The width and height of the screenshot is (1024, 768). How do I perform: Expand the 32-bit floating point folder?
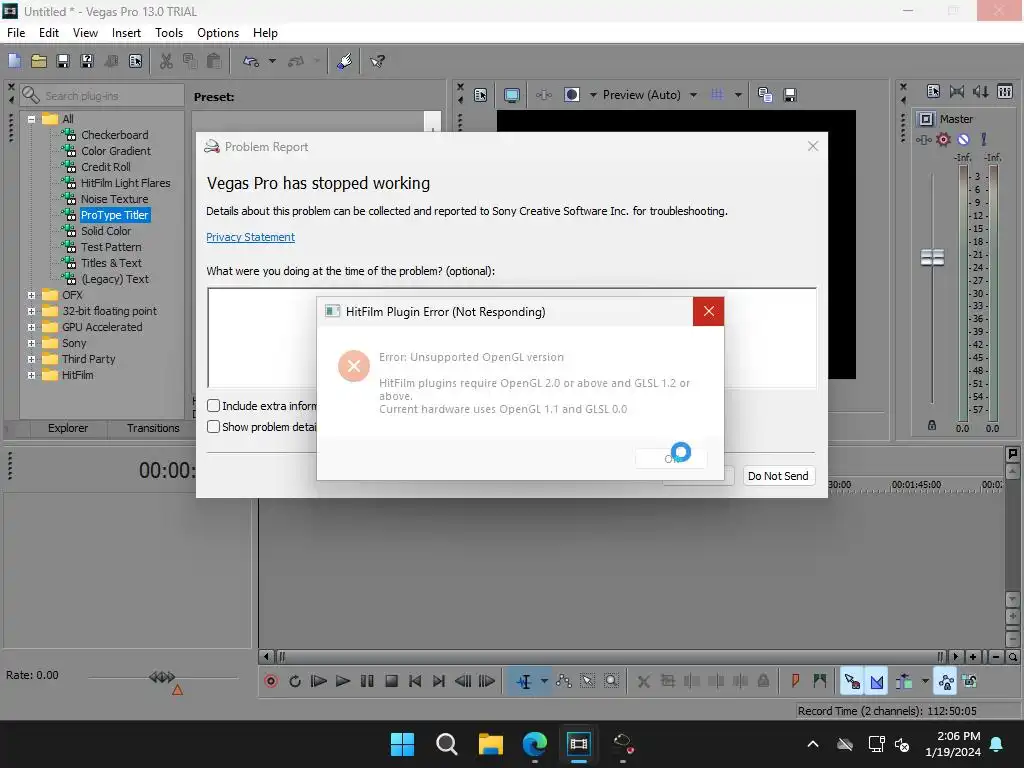click(31, 312)
